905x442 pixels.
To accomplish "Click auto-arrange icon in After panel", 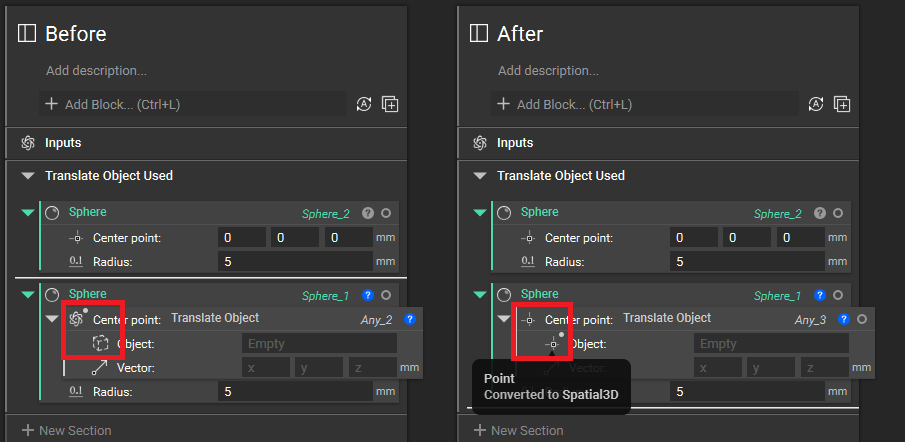I will (816, 104).
